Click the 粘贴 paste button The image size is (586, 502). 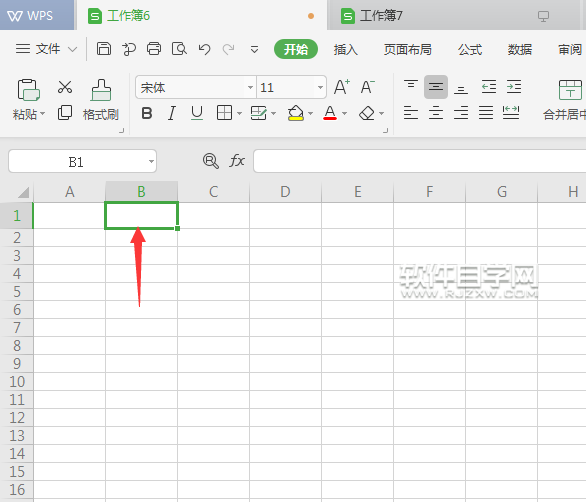(x=29, y=100)
